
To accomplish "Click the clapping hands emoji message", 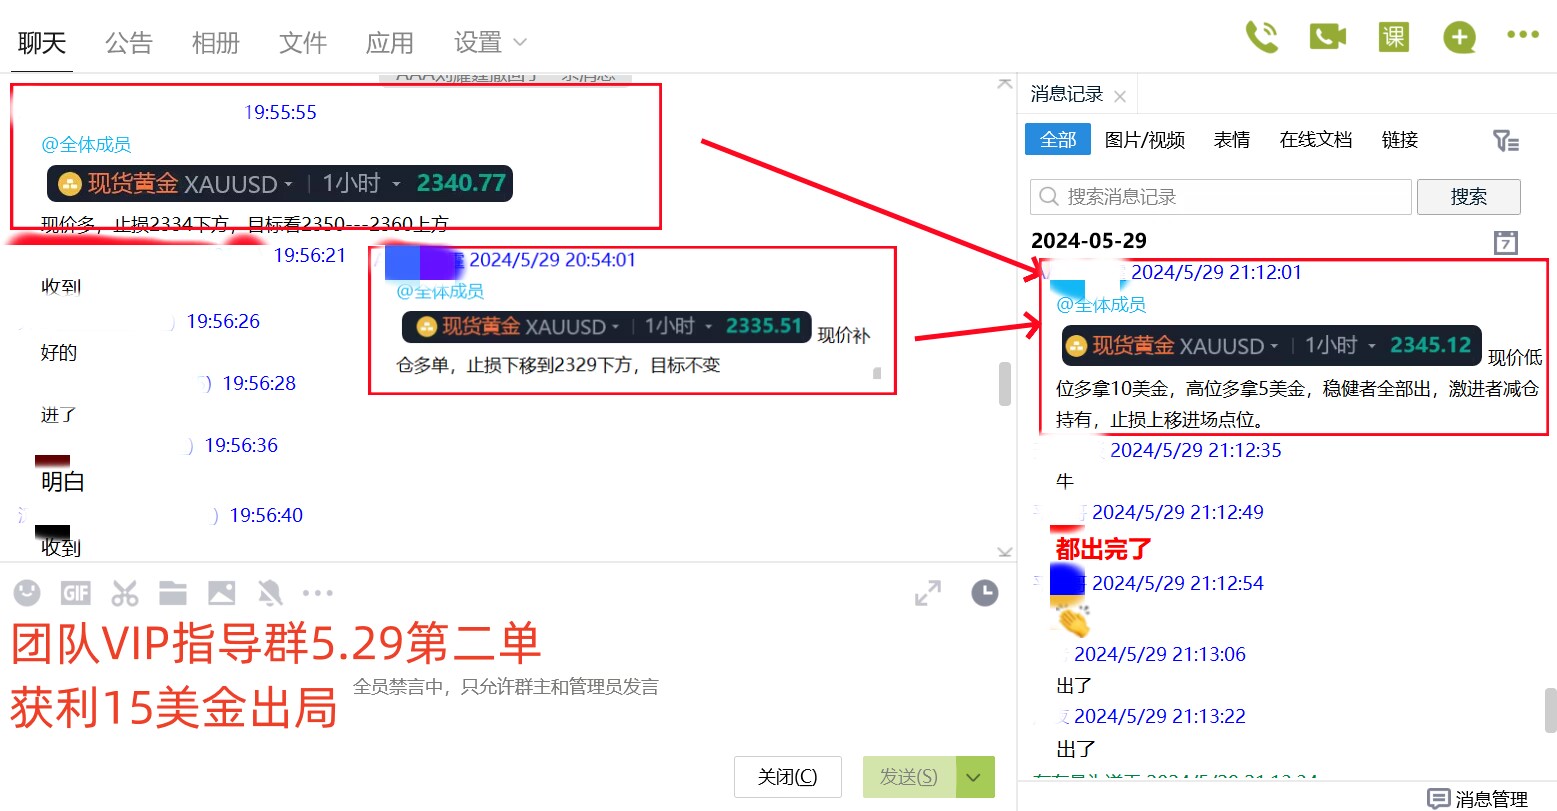I will coord(1073,619).
